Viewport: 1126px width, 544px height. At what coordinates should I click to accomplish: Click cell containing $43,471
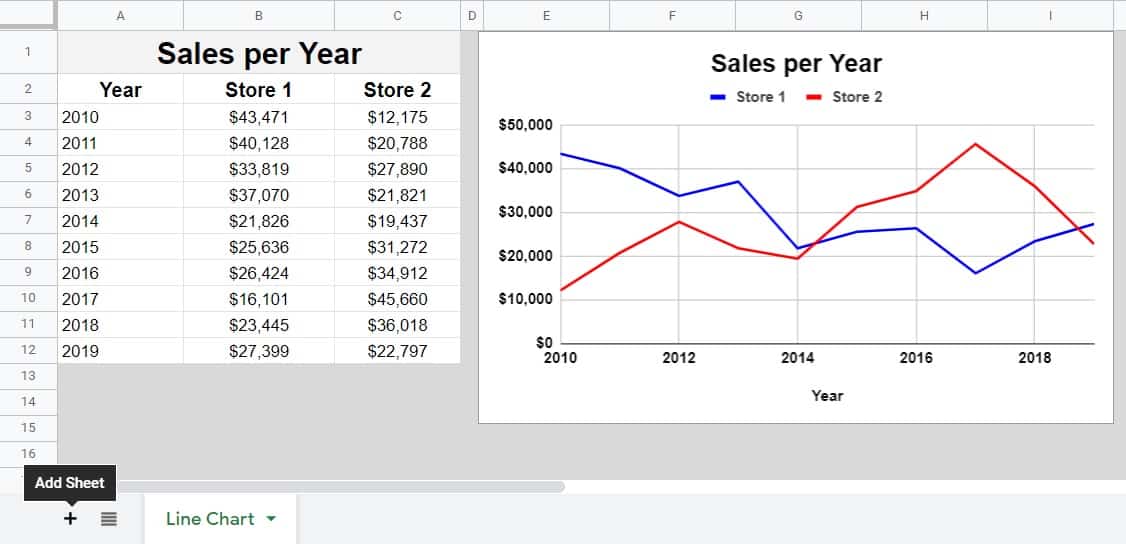coord(259,117)
